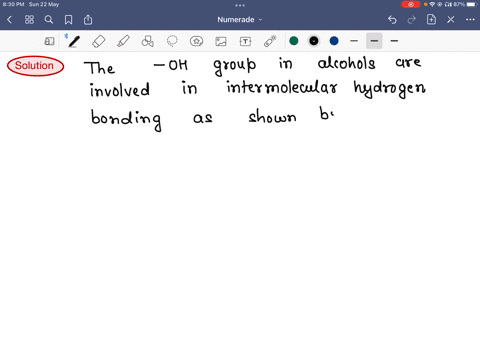Tap the red screen recording indicator
480x360 pixels.
(x=411, y=4)
